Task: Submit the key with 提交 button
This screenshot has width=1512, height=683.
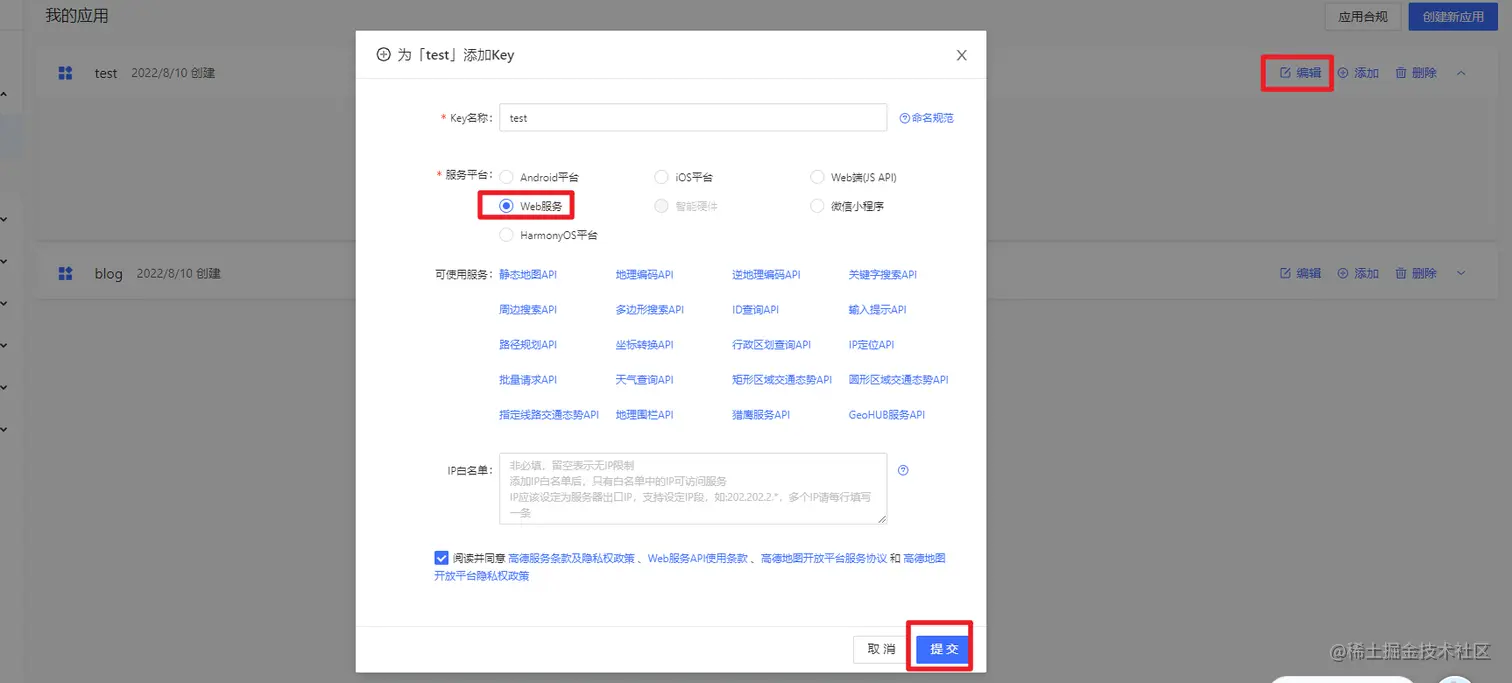Action: pyautogui.click(x=944, y=649)
